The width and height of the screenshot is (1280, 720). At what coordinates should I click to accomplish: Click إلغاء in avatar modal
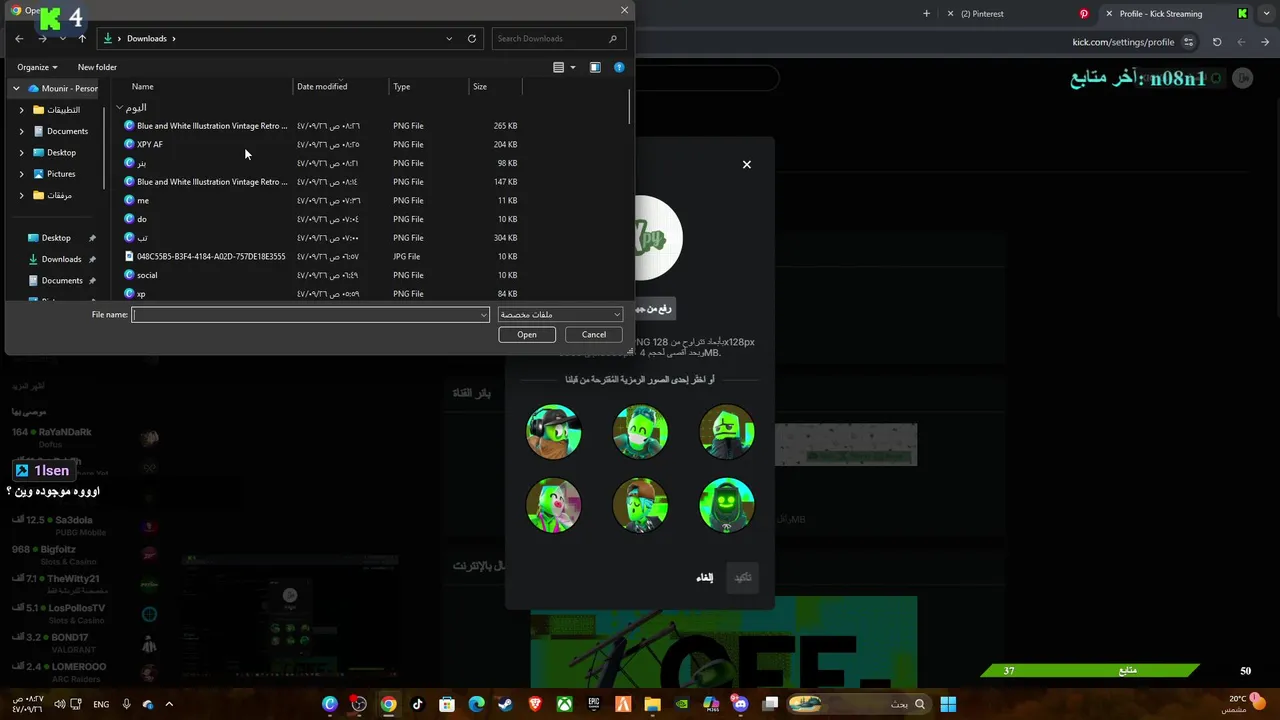pos(705,578)
